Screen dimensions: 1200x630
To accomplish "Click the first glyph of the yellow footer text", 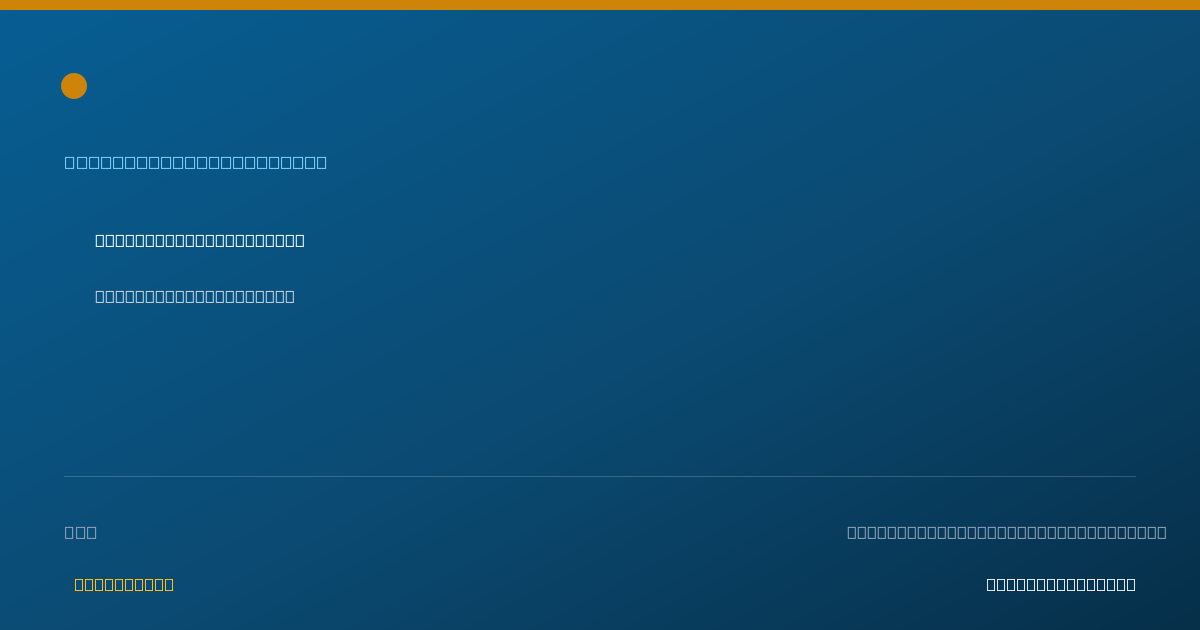I will point(79,584).
